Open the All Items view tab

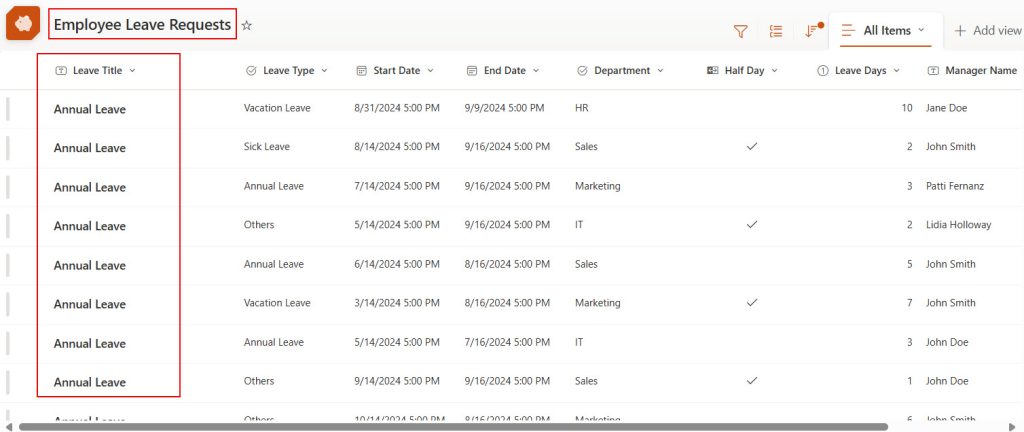click(886, 30)
